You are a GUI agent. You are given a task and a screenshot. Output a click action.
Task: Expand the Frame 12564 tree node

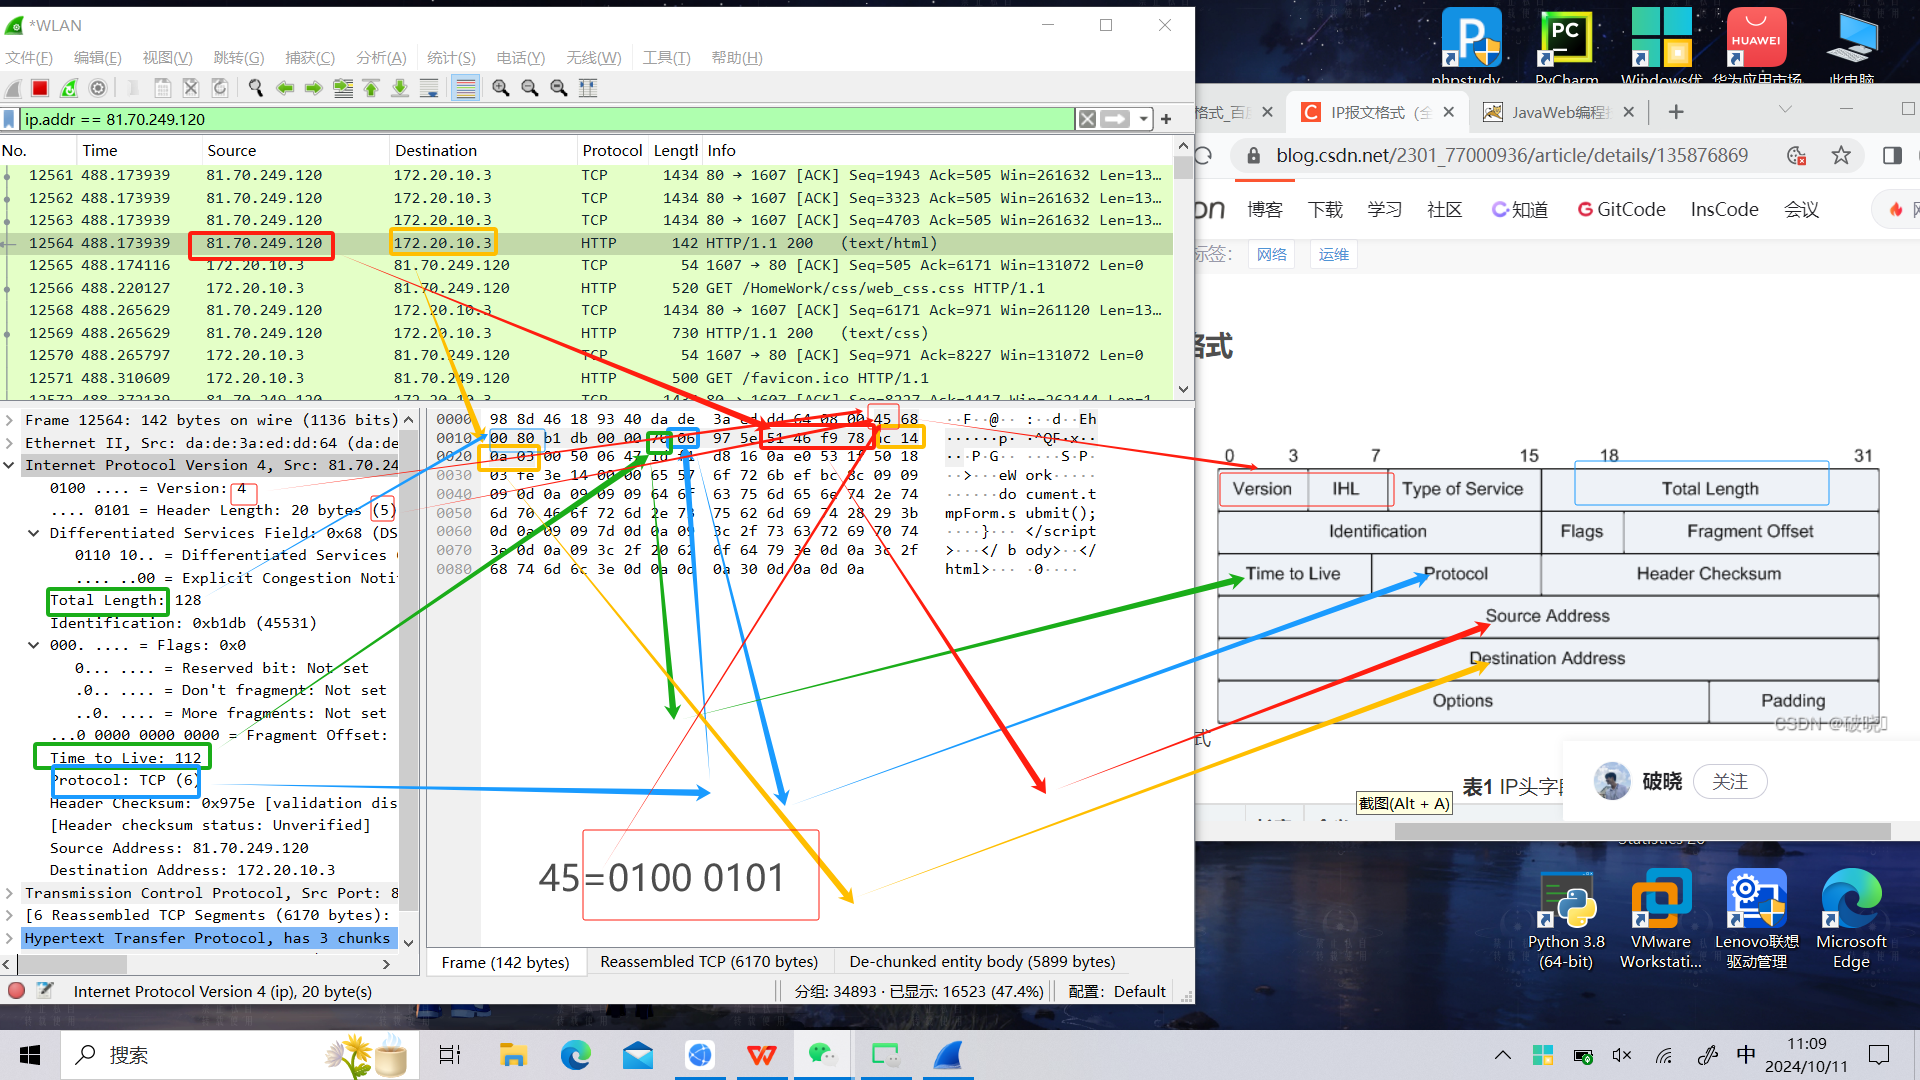(x=9, y=420)
